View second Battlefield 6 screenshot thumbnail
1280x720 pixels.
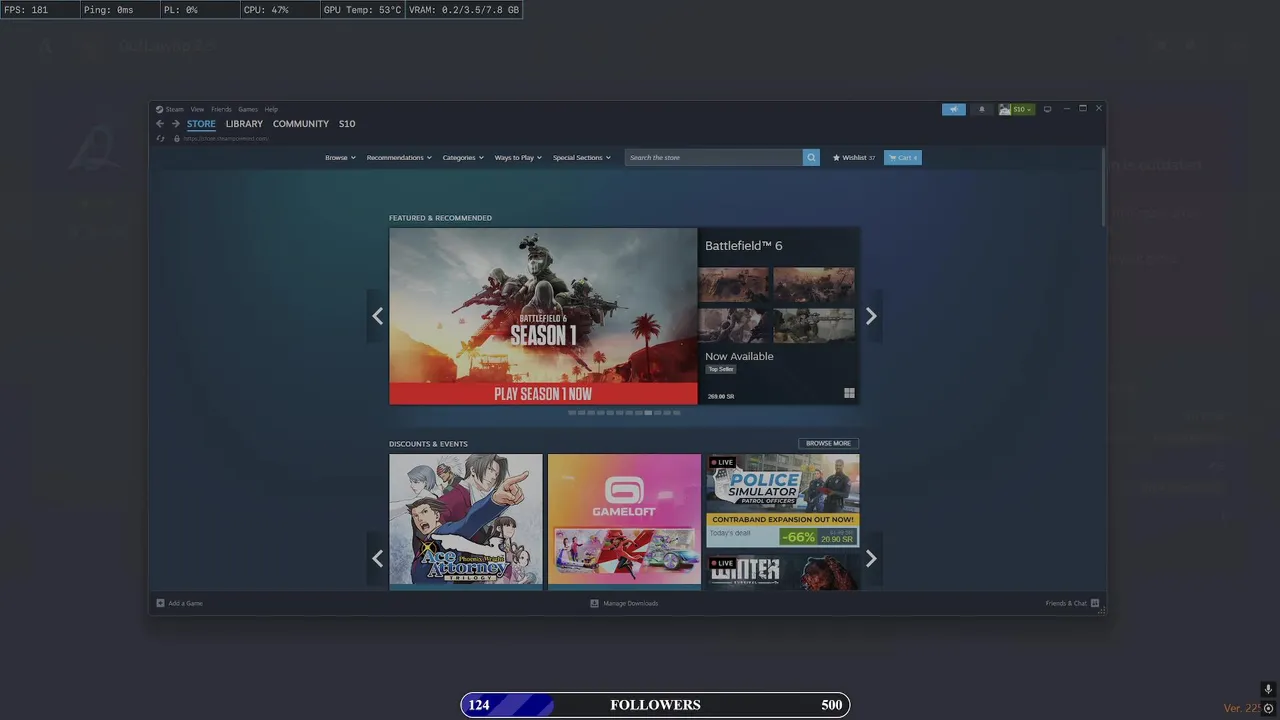coord(814,285)
